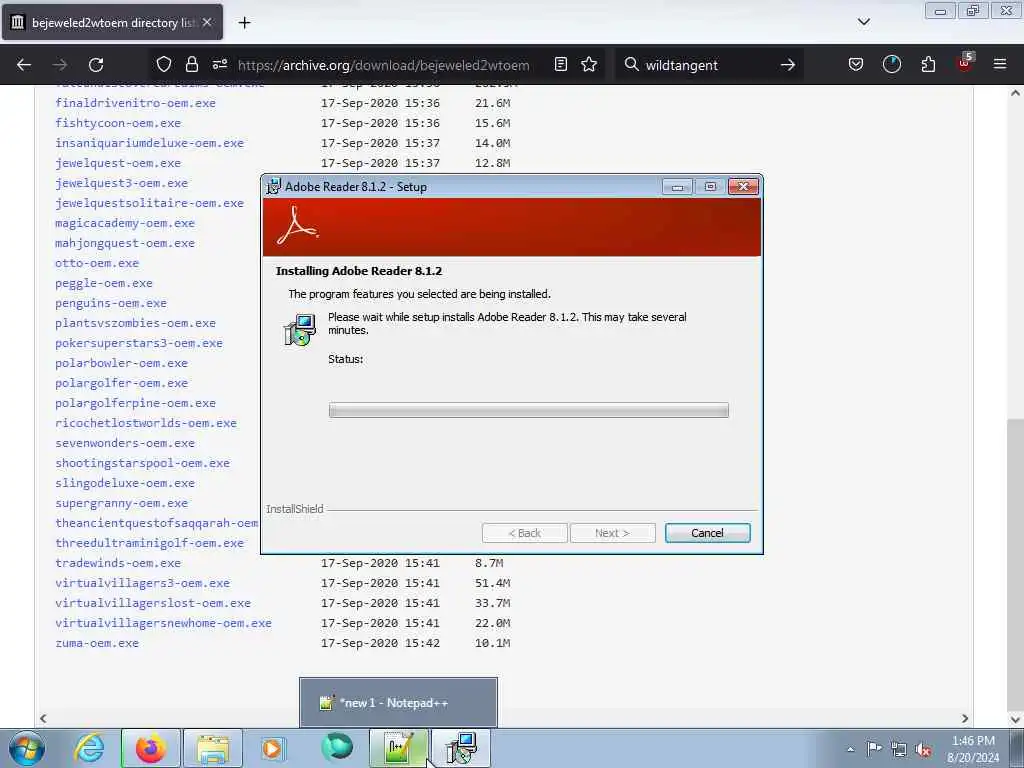Image resolution: width=1024 pixels, height=768 pixels.
Task: Open Firefox hamburger menu
Action: click(999, 64)
